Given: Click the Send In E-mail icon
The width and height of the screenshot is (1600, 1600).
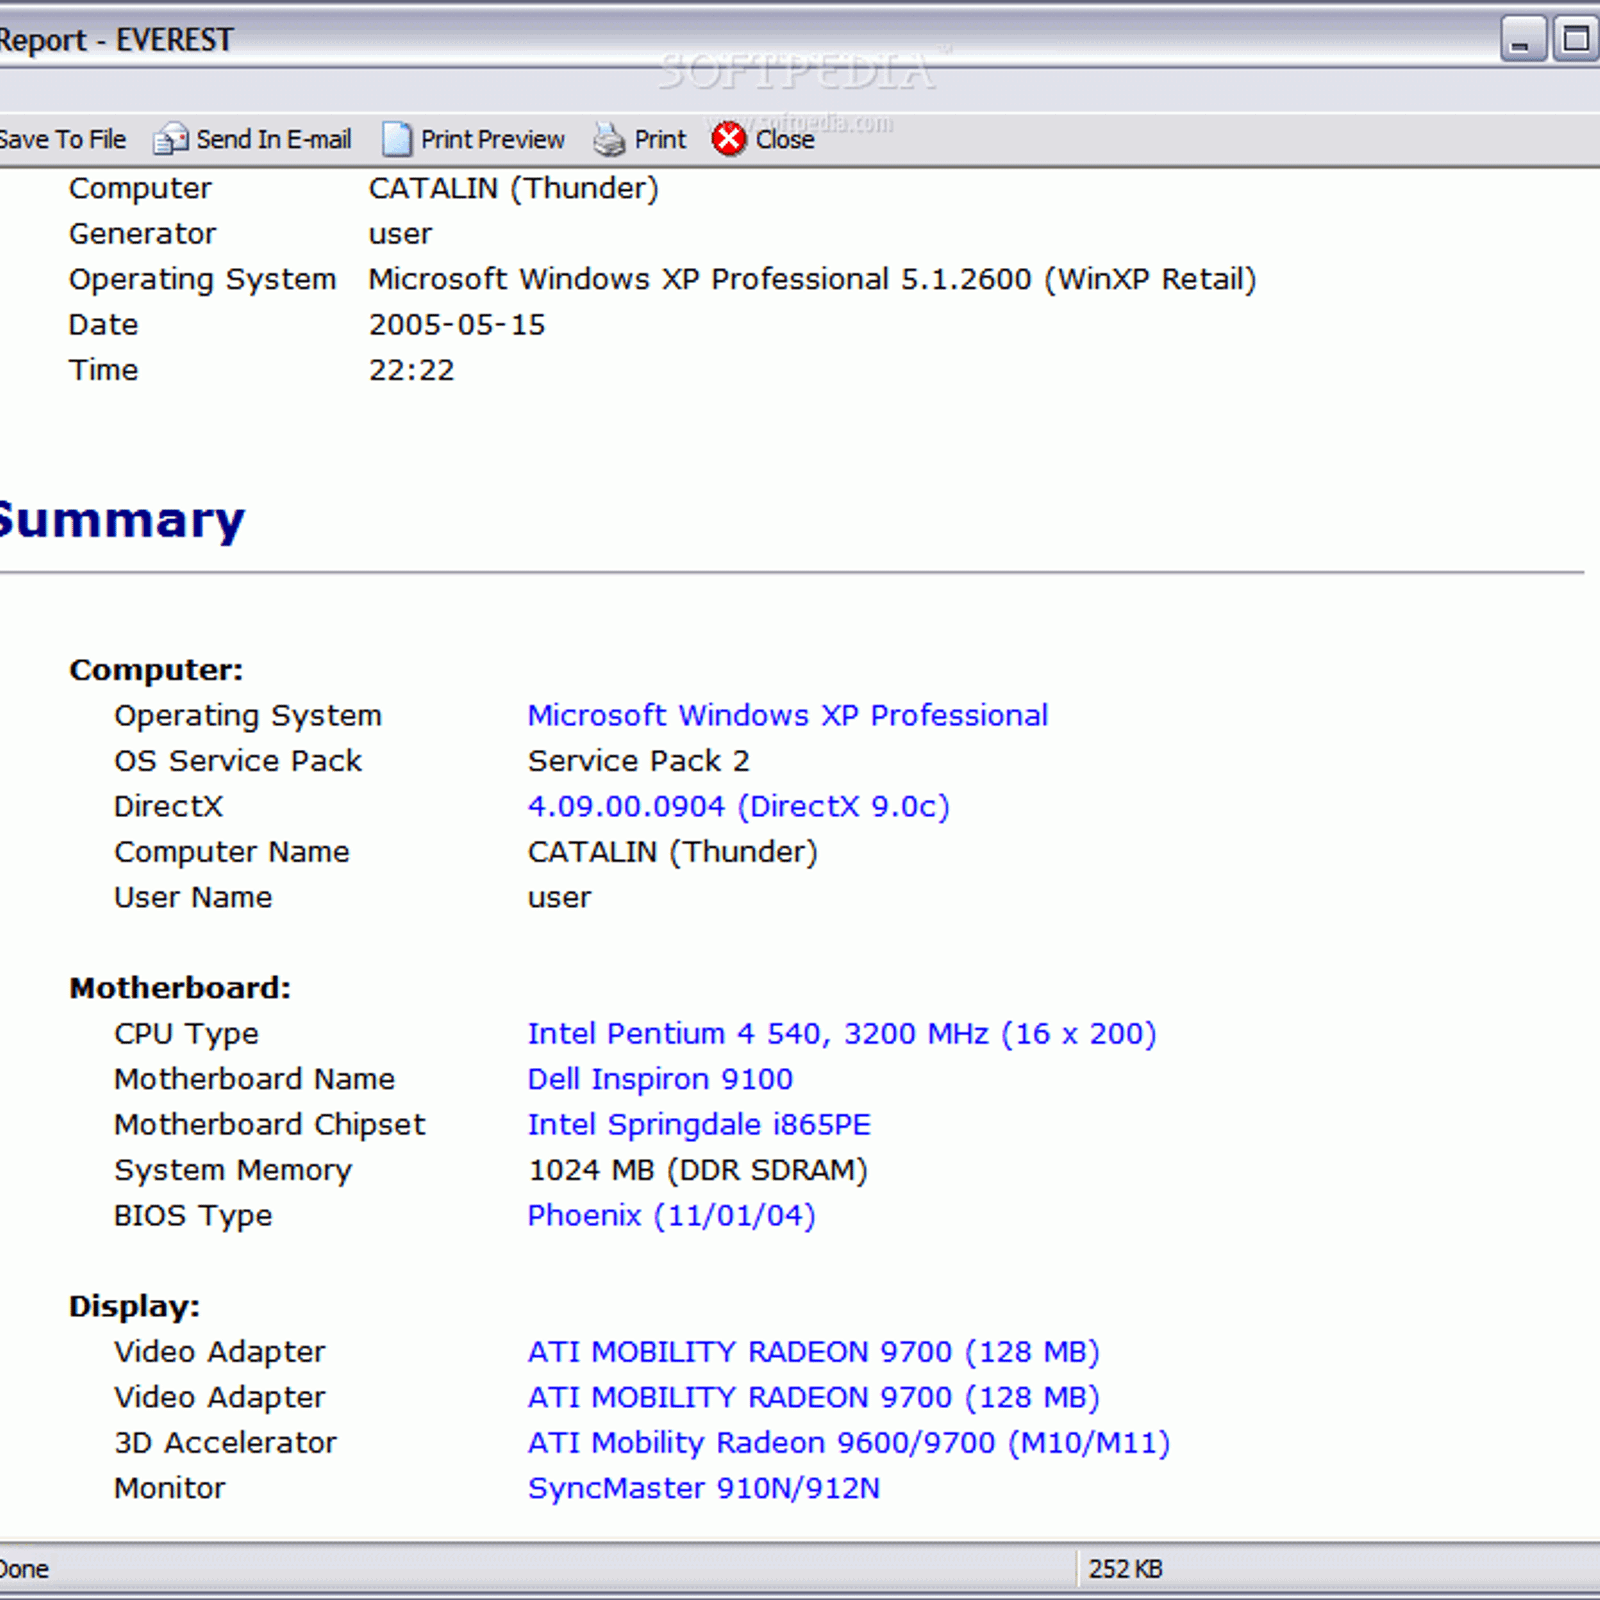Looking at the screenshot, I should tap(170, 139).
